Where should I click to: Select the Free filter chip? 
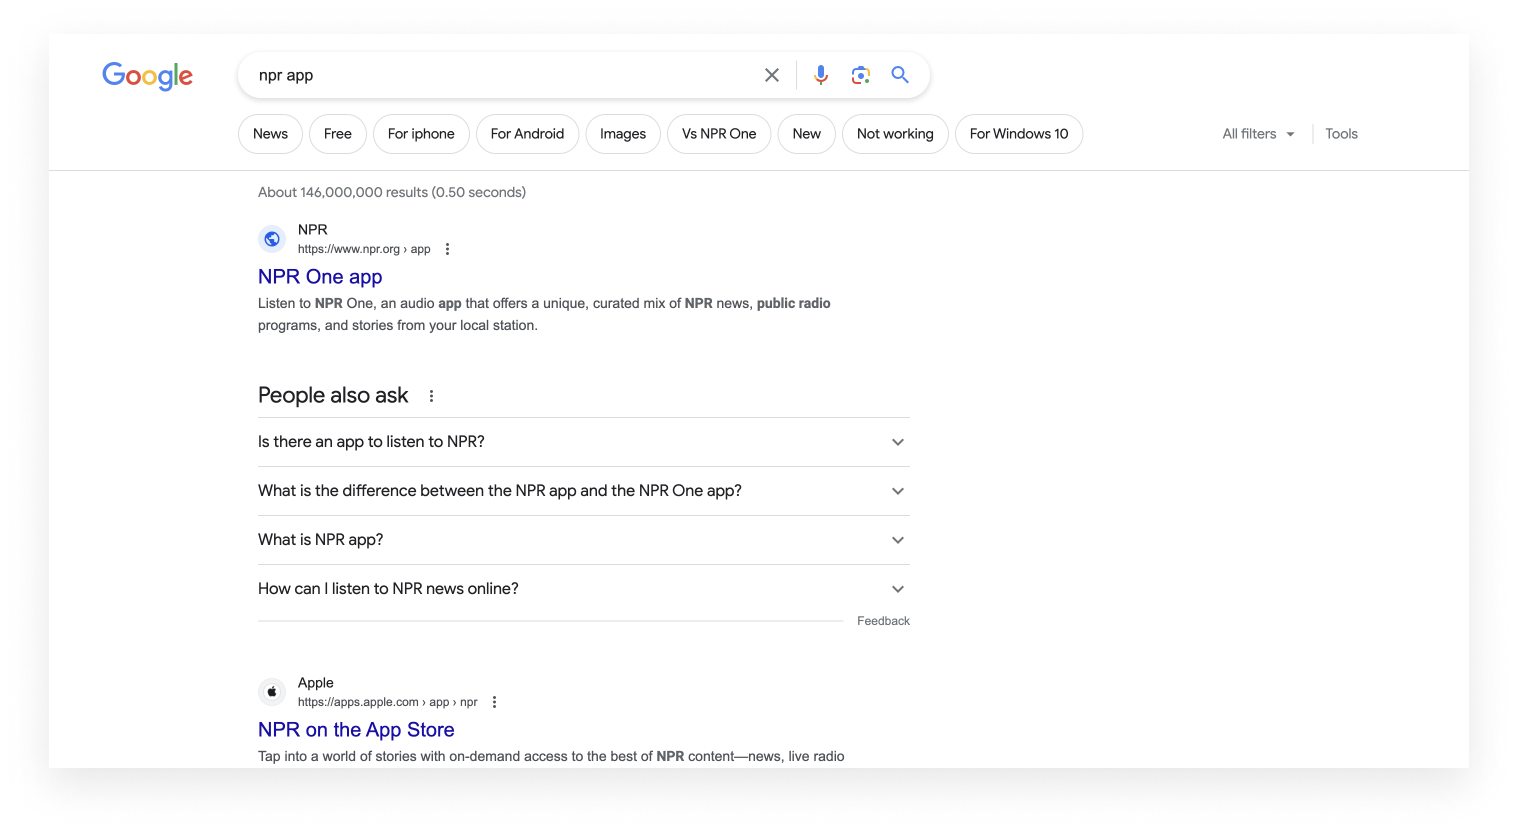338,134
